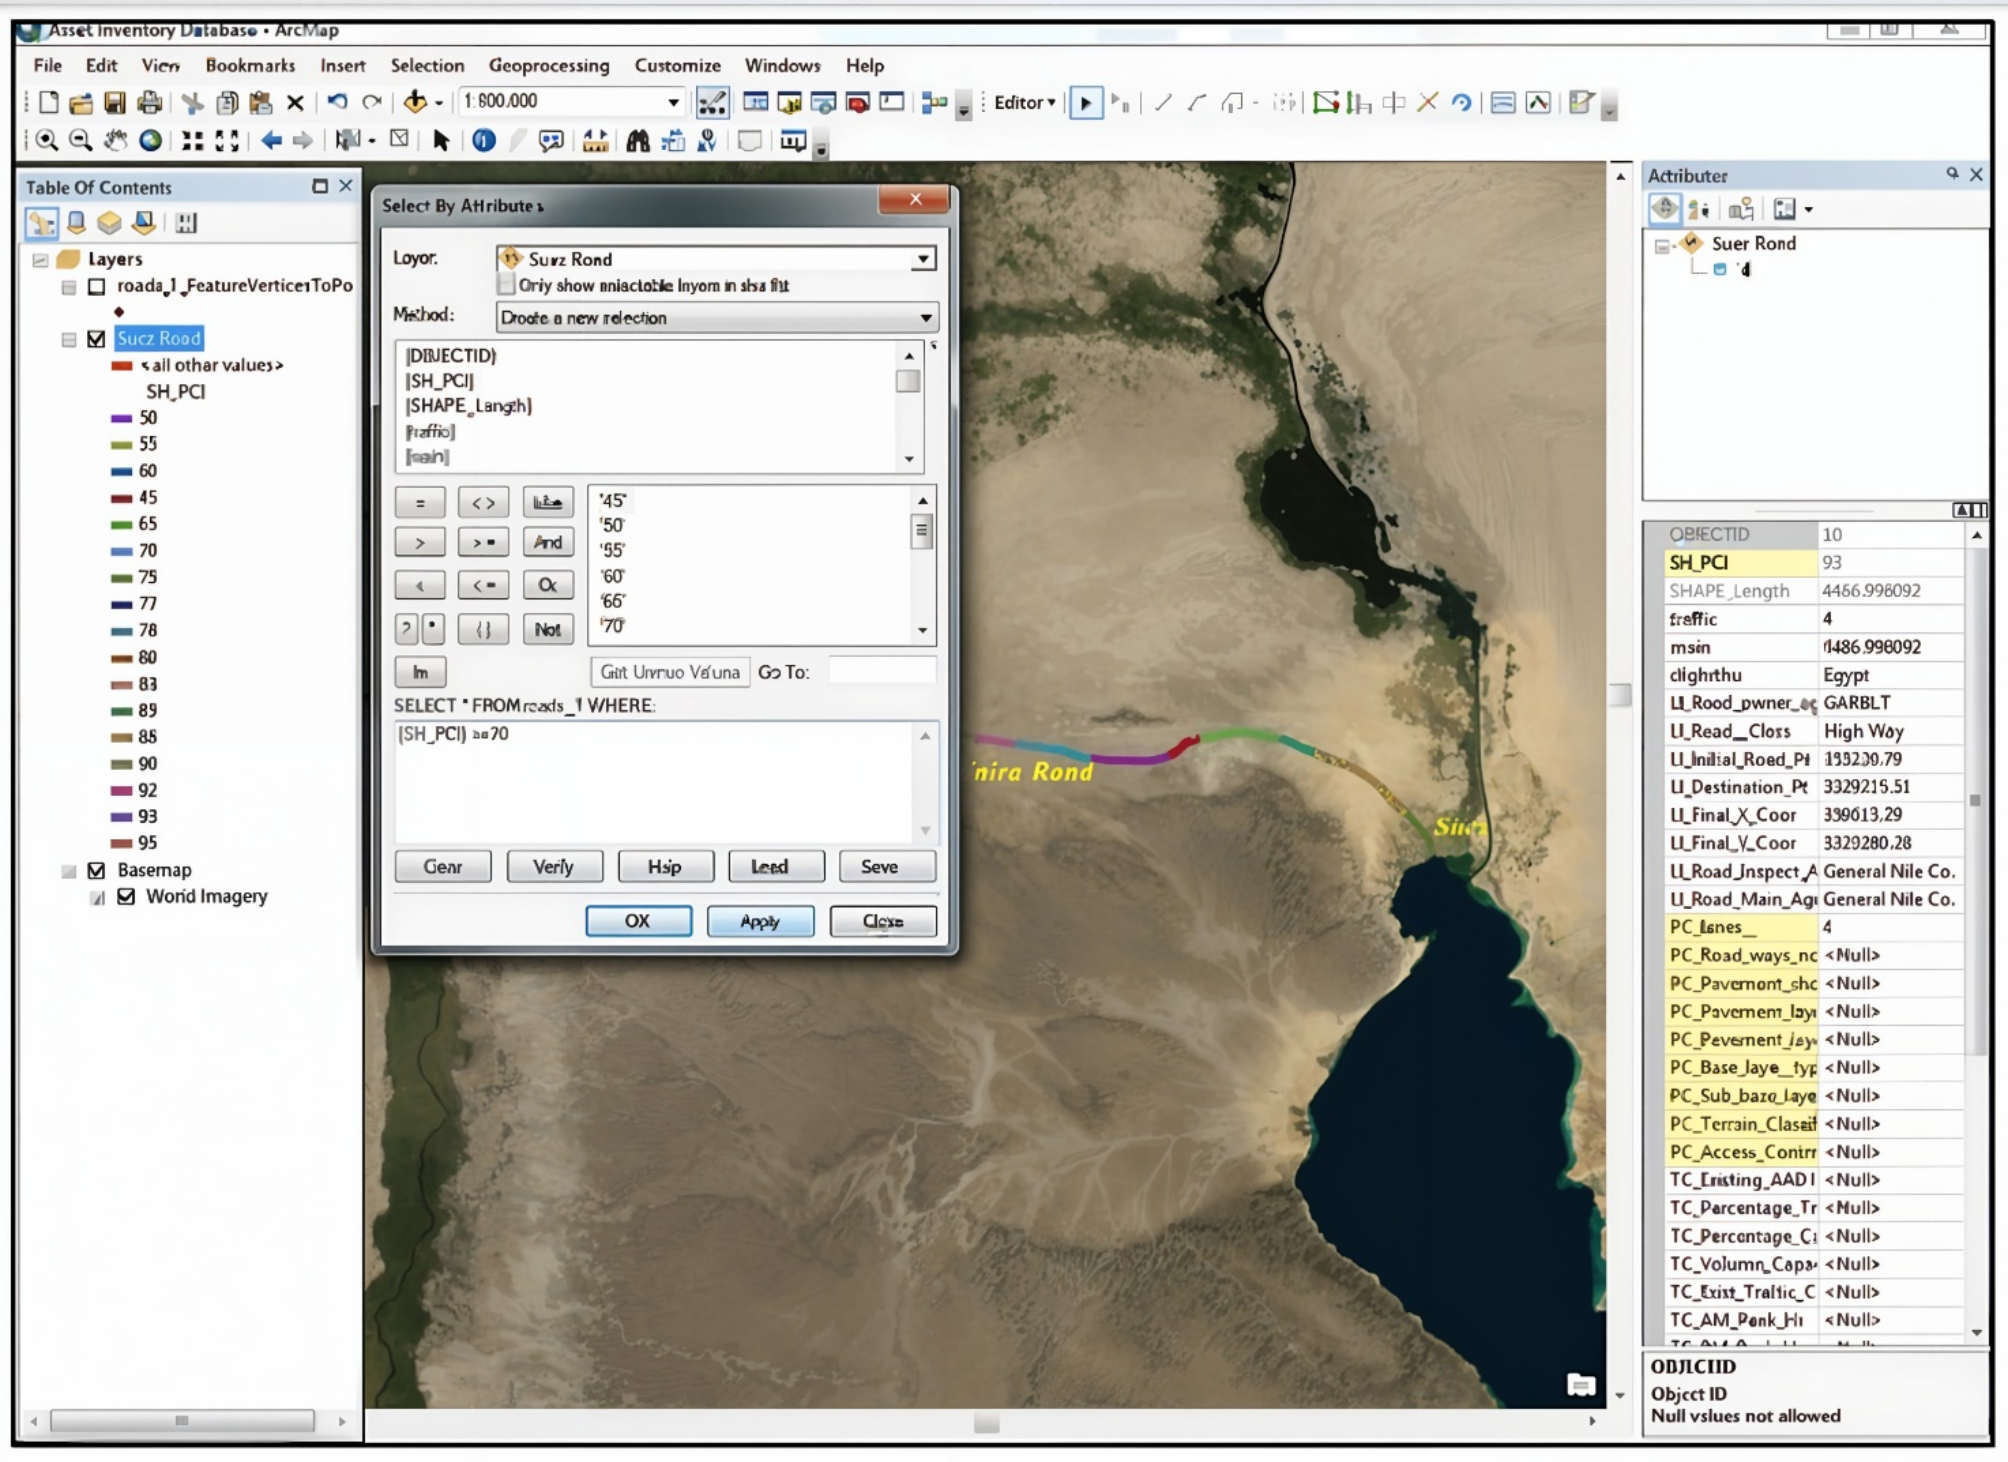The height and width of the screenshot is (1462, 2008).
Task: Open the map scale dropdown
Action: 673,102
